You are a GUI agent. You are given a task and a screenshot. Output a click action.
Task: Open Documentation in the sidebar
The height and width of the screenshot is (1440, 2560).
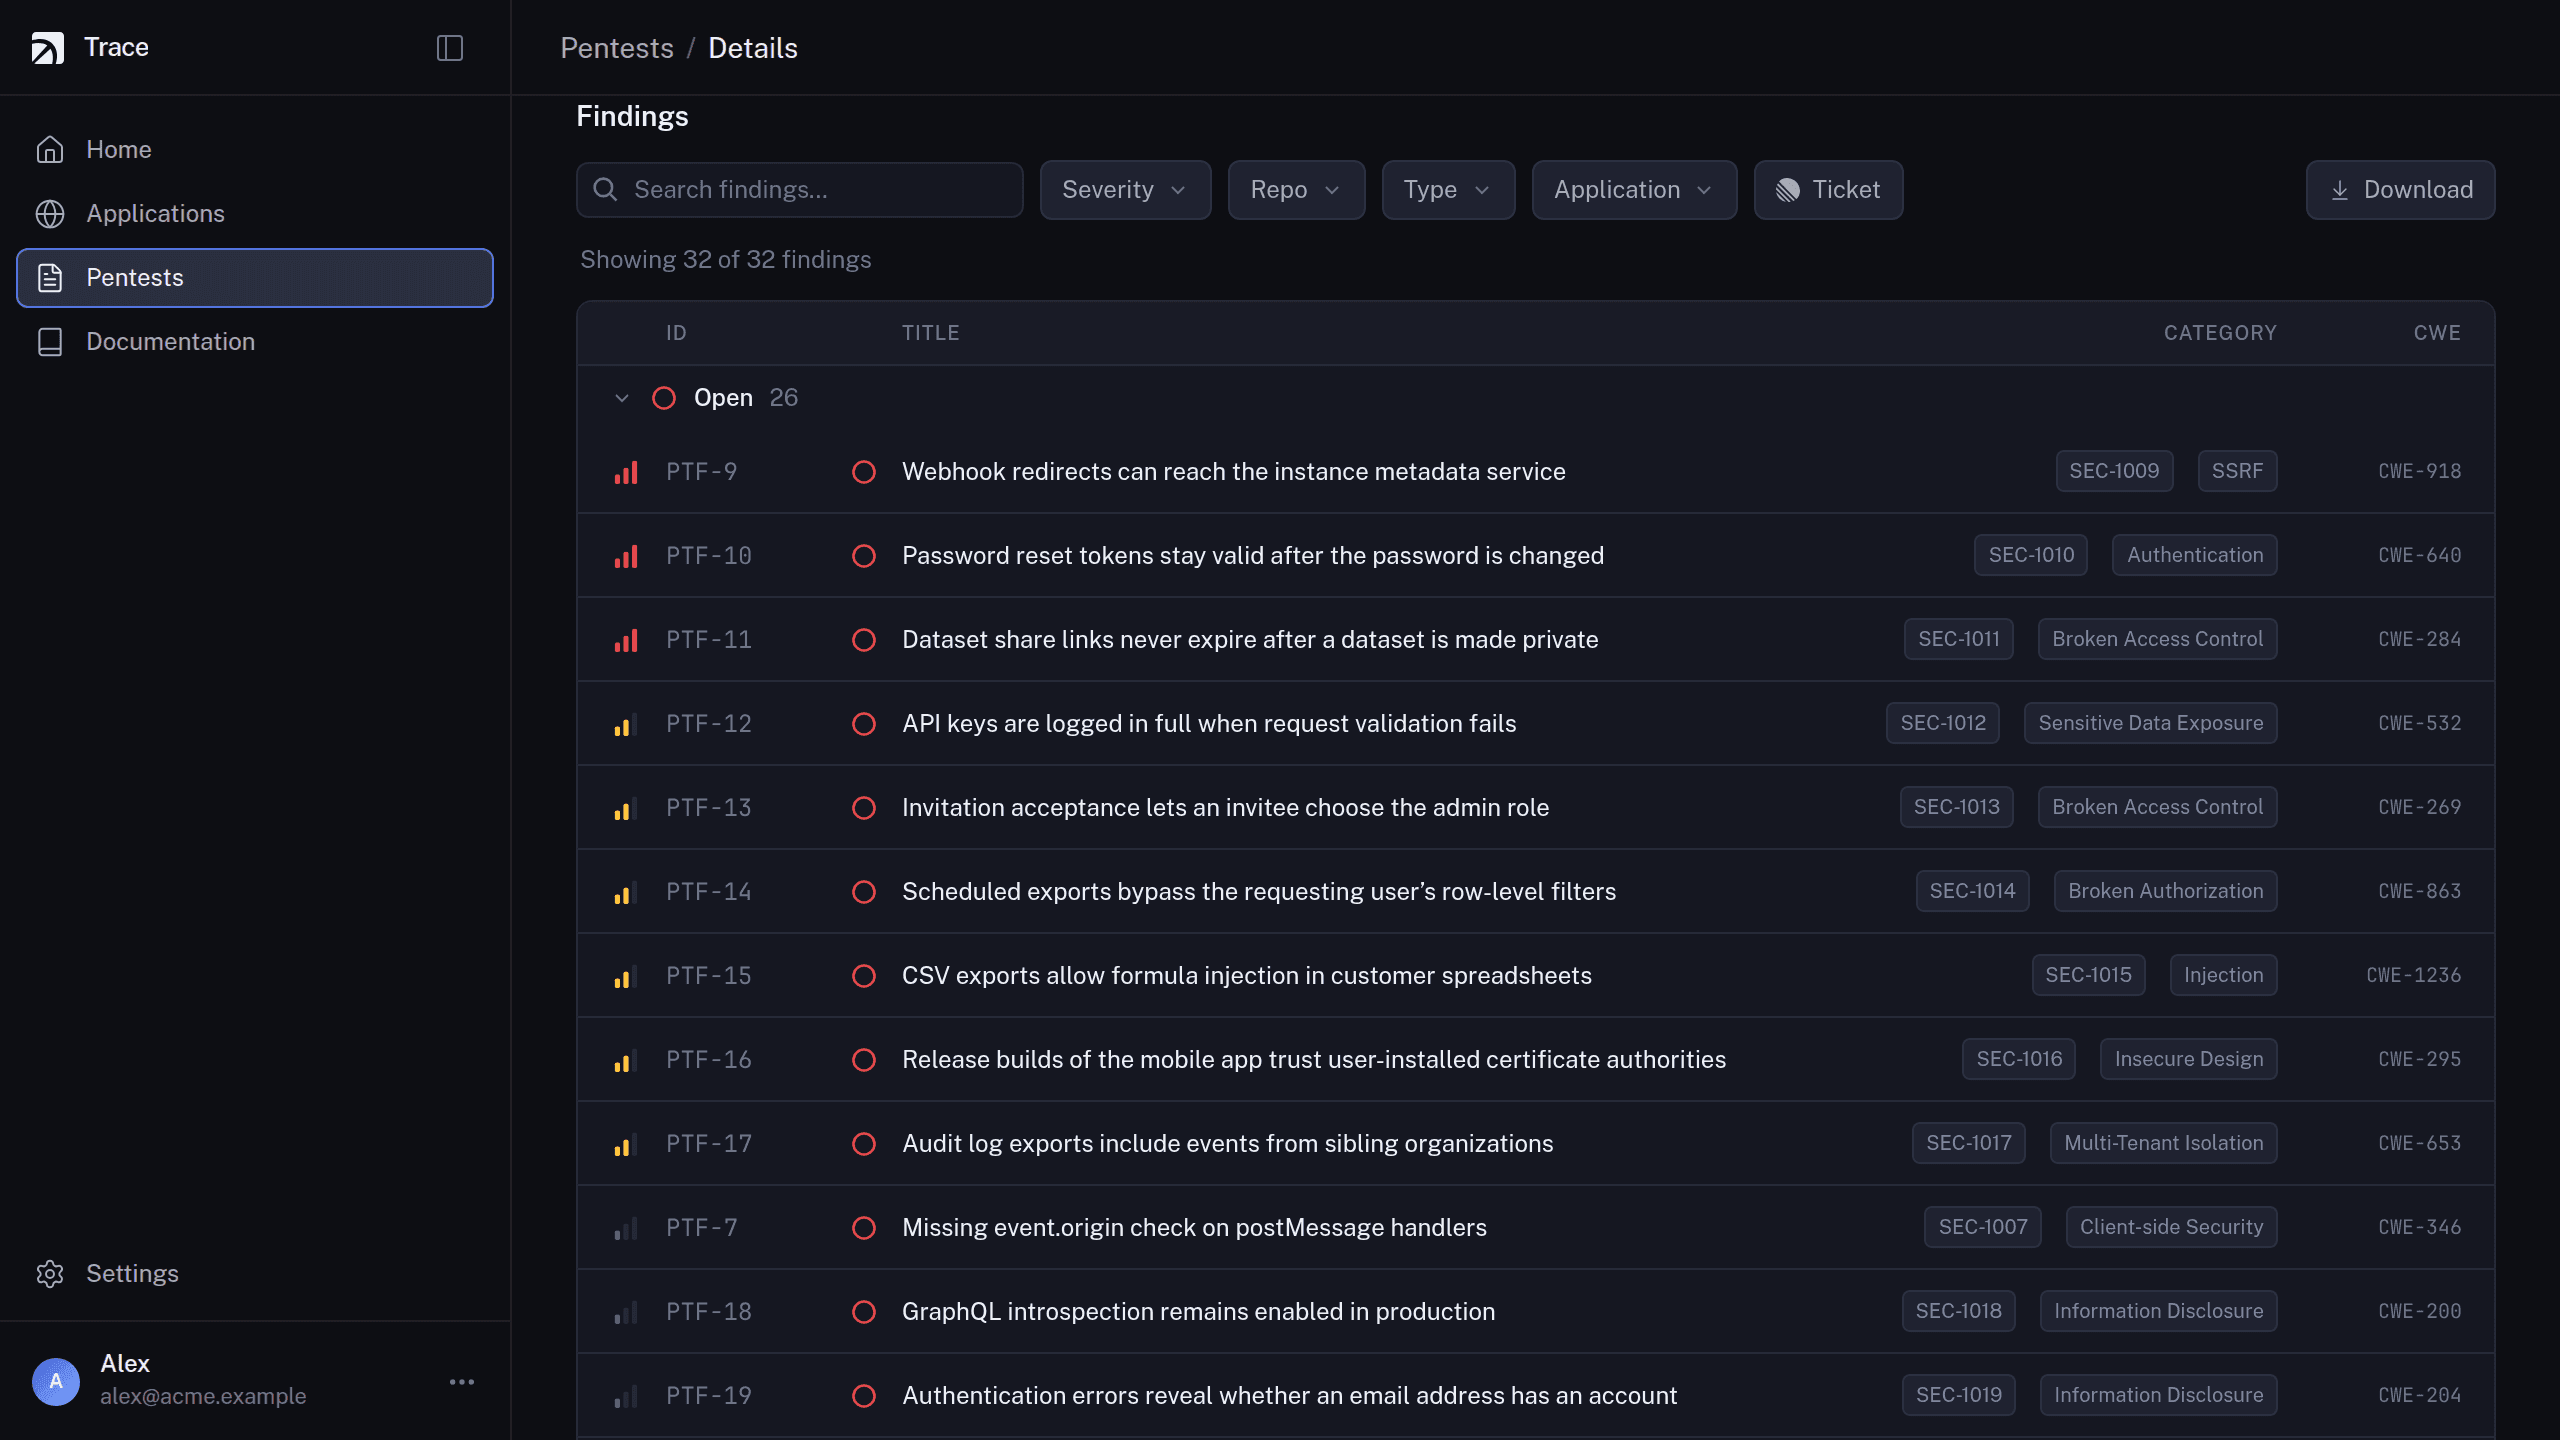pyautogui.click(x=255, y=341)
